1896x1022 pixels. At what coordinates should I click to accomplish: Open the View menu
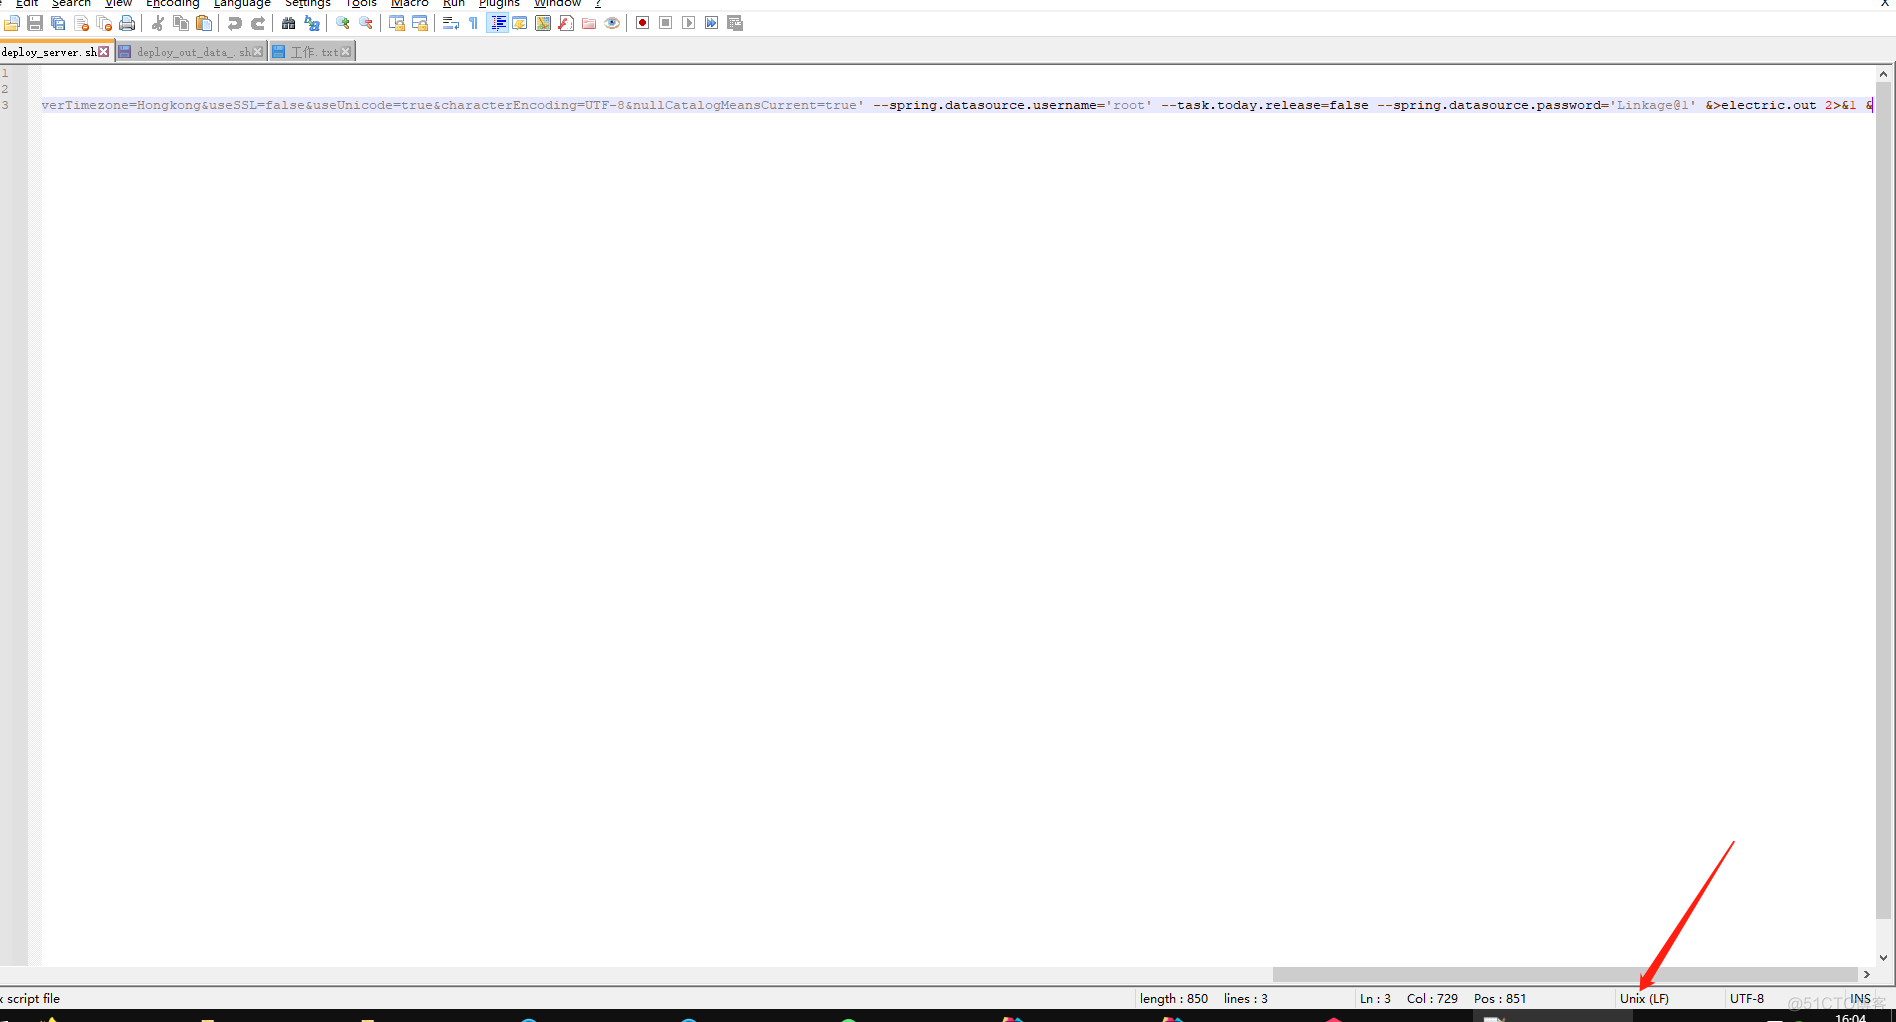coord(118,3)
